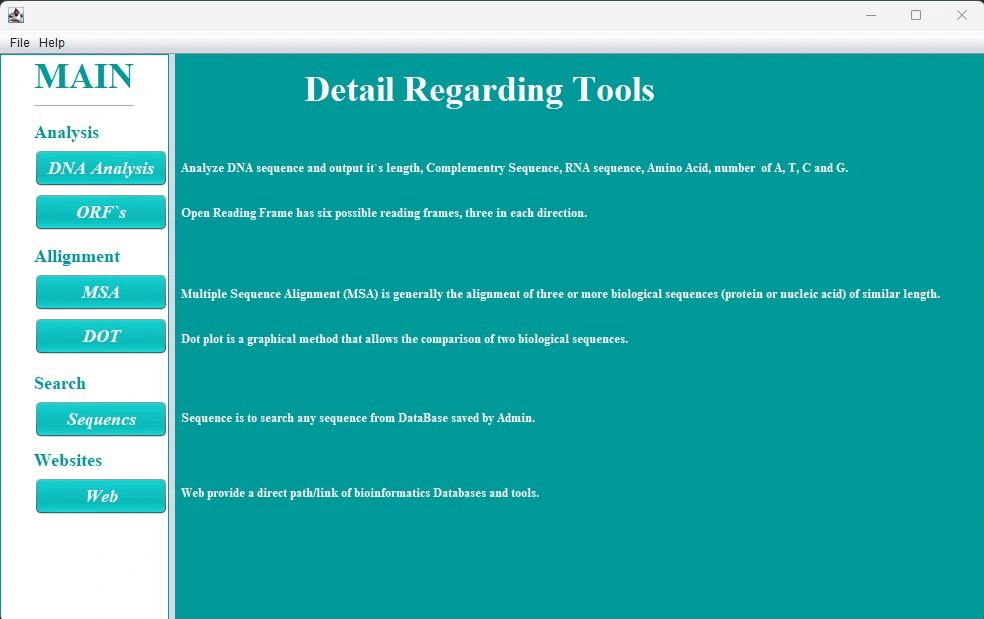Maximize the application window
This screenshot has width=984, height=619.
coord(916,15)
